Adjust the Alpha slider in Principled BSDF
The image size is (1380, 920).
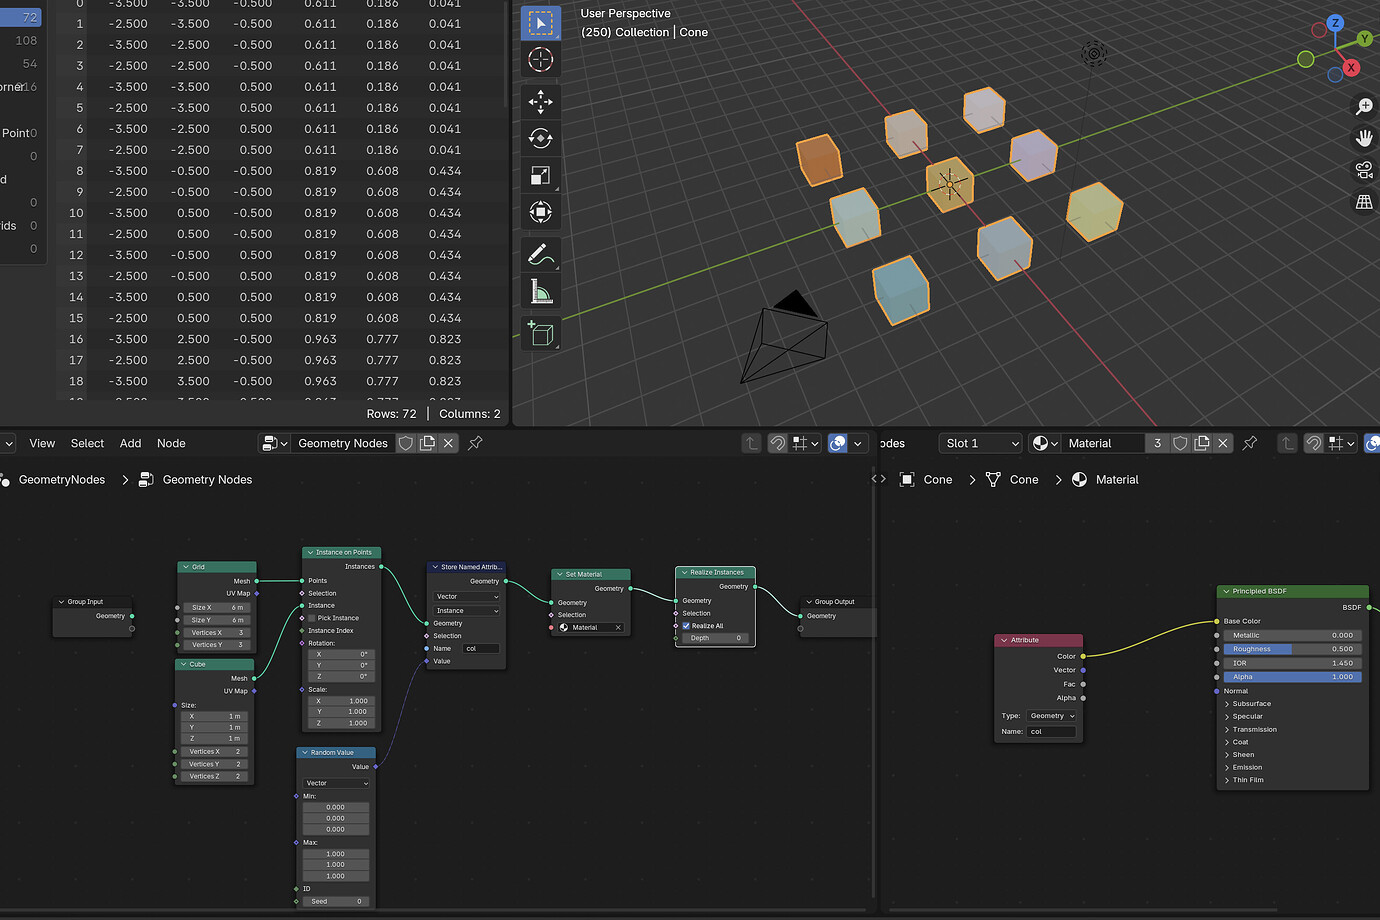pyautogui.click(x=1291, y=677)
